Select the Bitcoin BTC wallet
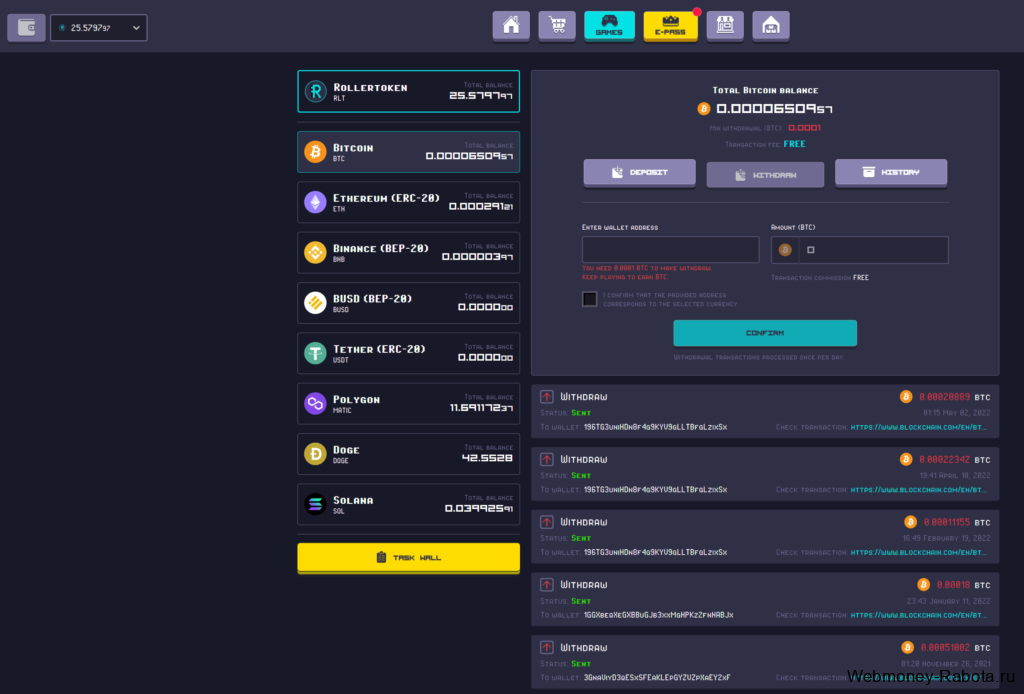 tap(409, 151)
